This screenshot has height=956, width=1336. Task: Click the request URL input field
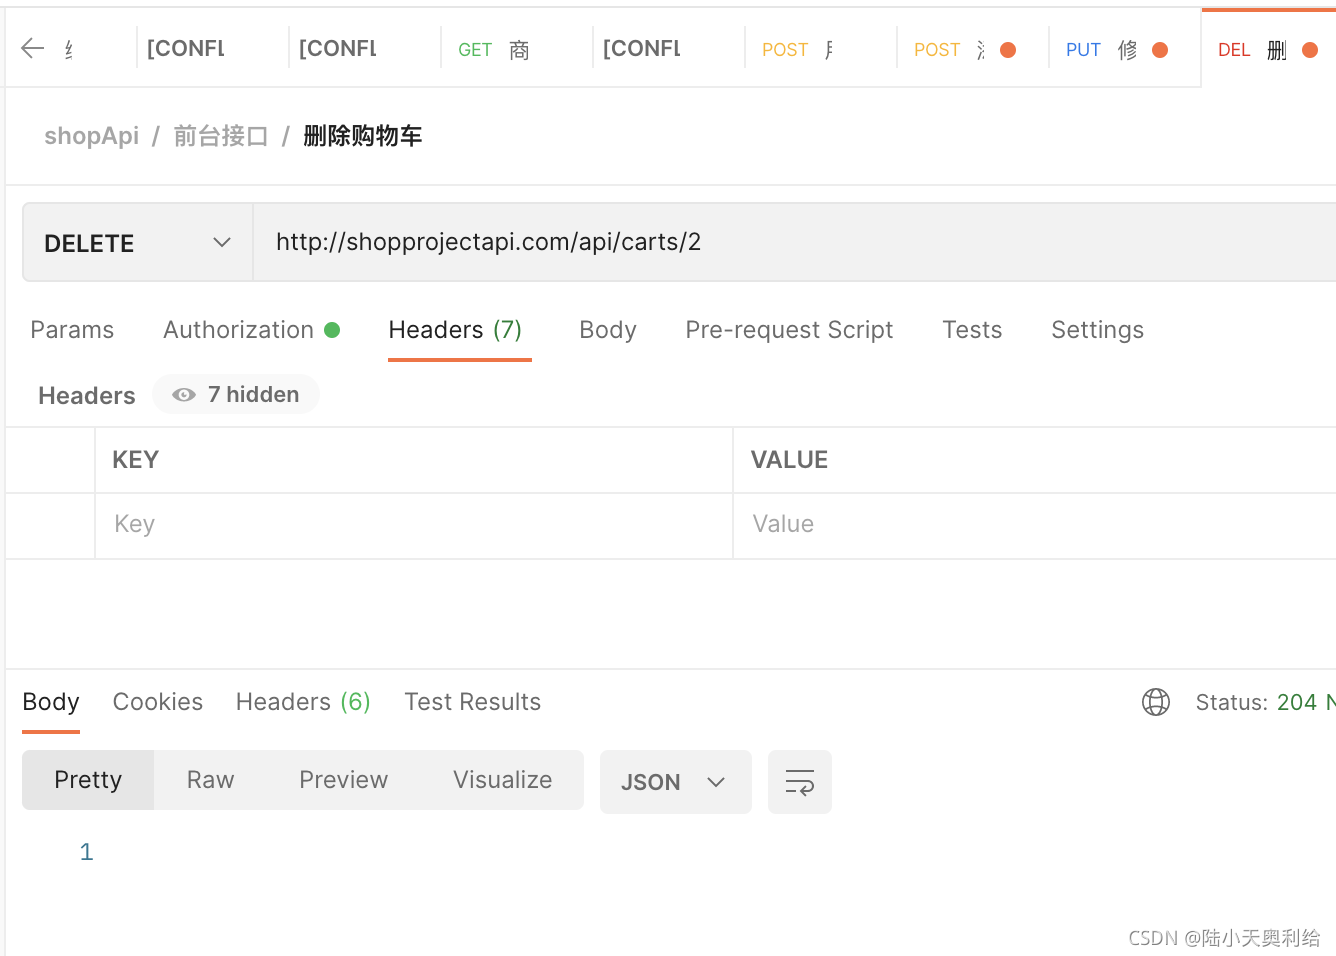click(x=795, y=242)
